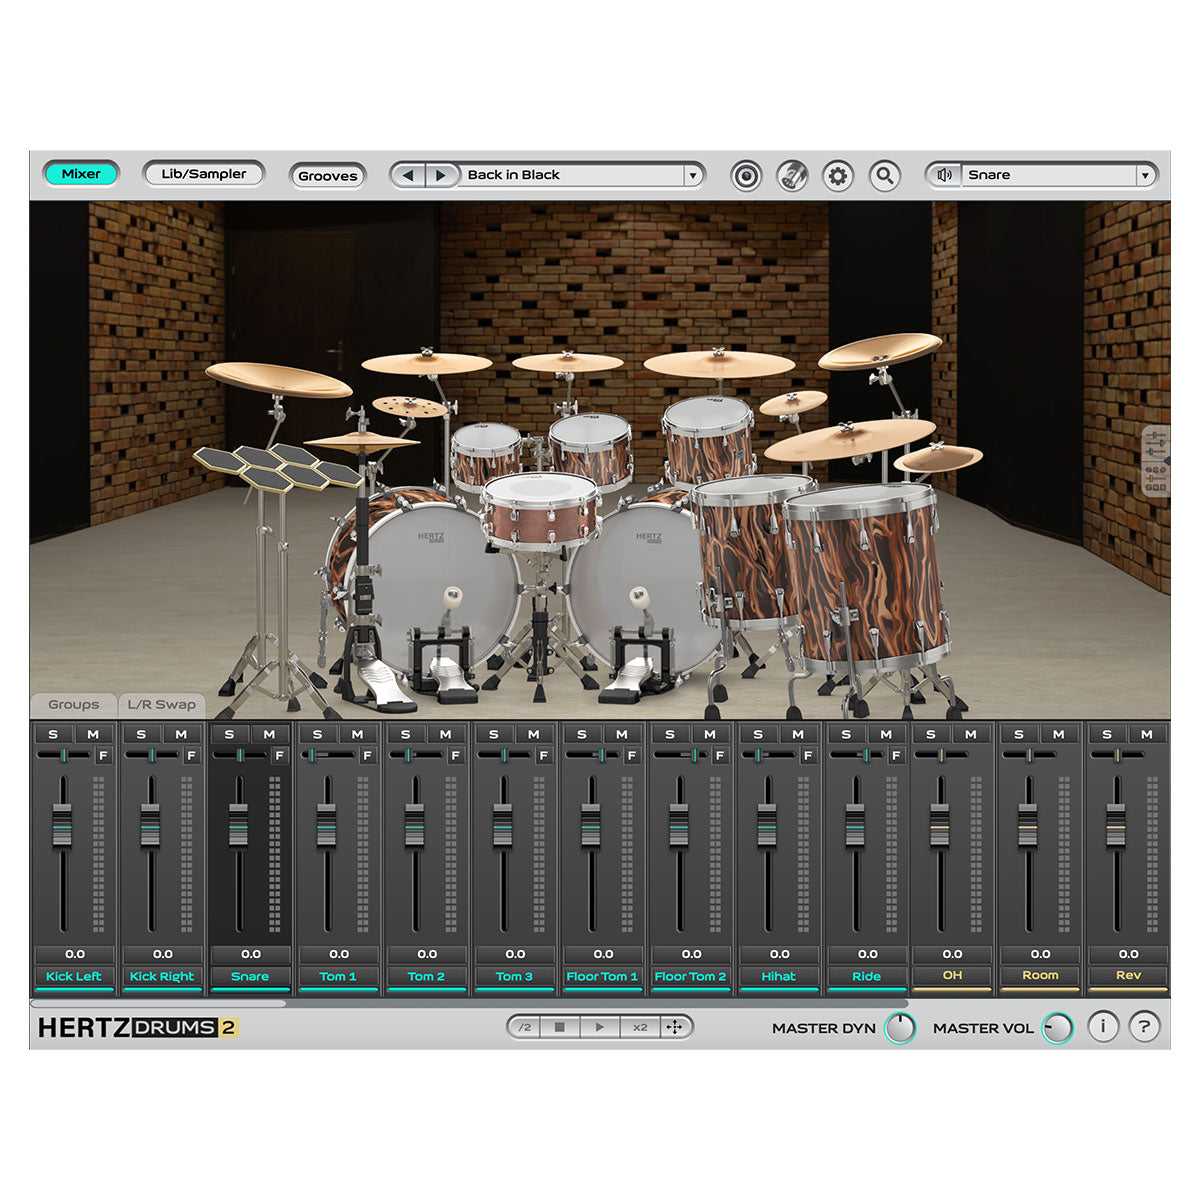Viewport: 1200px width, 1200px height.
Task: Go to the previous preset with the left arrow
Action: (407, 175)
